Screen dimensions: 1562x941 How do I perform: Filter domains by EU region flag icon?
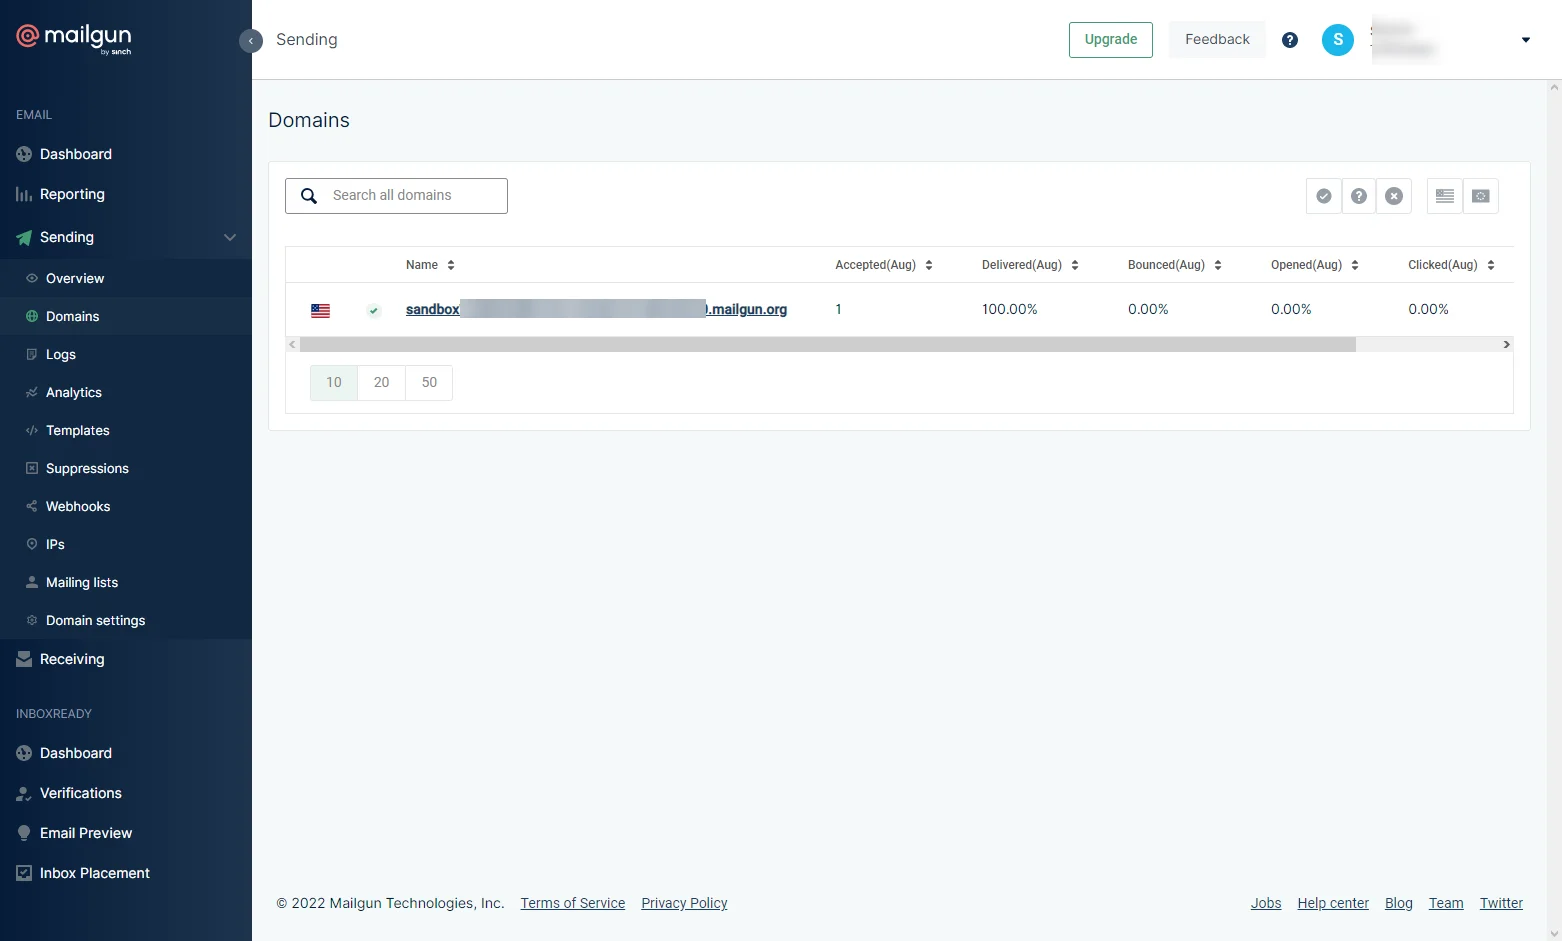click(x=1481, y=196)
